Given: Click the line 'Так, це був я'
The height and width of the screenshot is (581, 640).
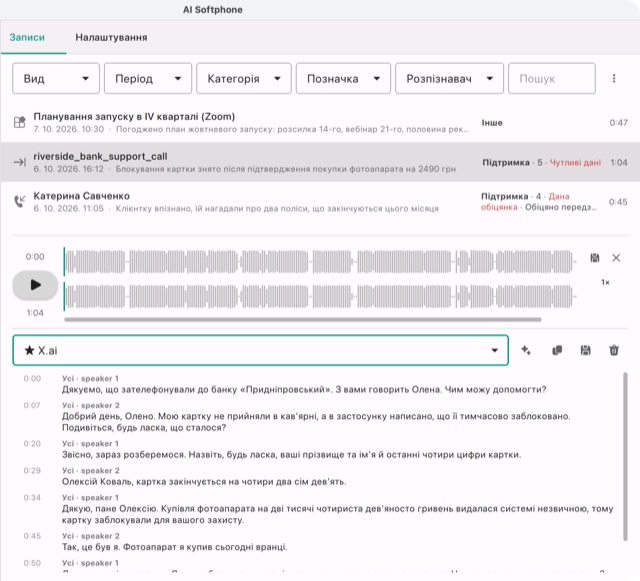Looking at the screenshot, I should pyautogui.click(x=175, y=547).
